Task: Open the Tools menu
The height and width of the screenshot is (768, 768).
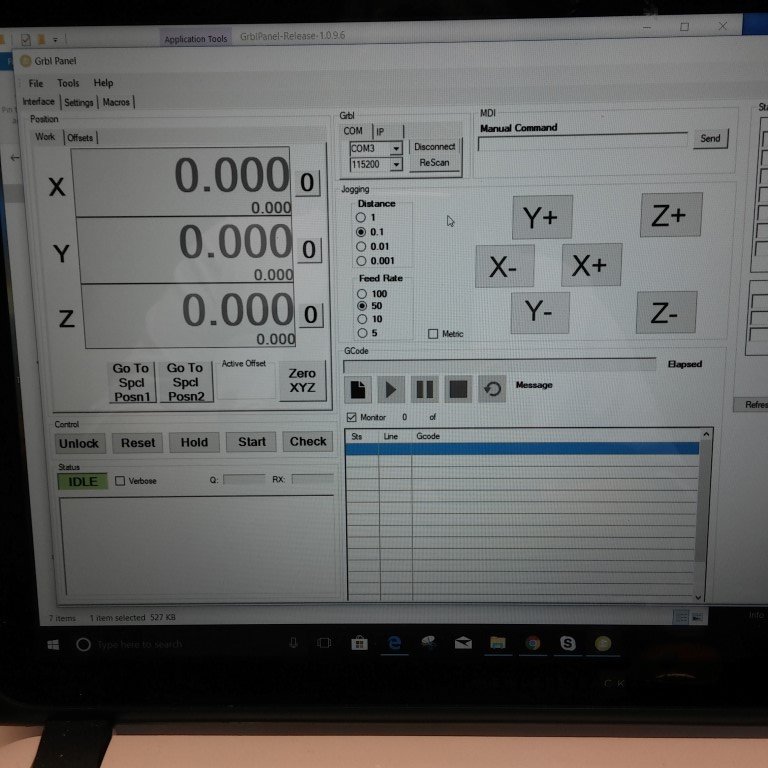Action: pyautogui.click(x=68, y=83)
